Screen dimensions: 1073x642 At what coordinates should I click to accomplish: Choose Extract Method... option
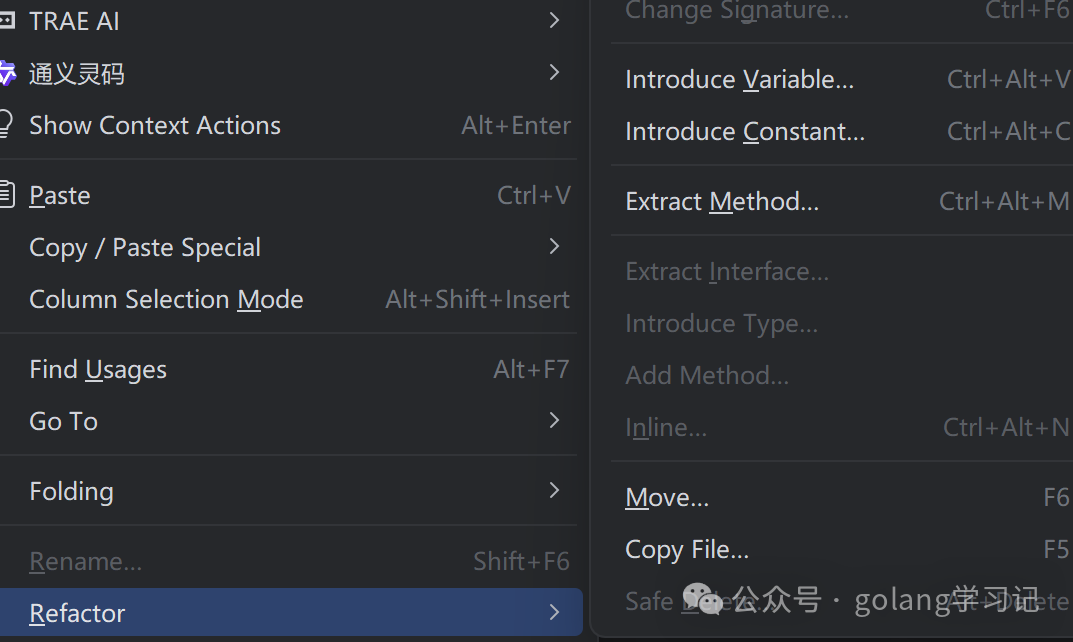coord(721,201)
